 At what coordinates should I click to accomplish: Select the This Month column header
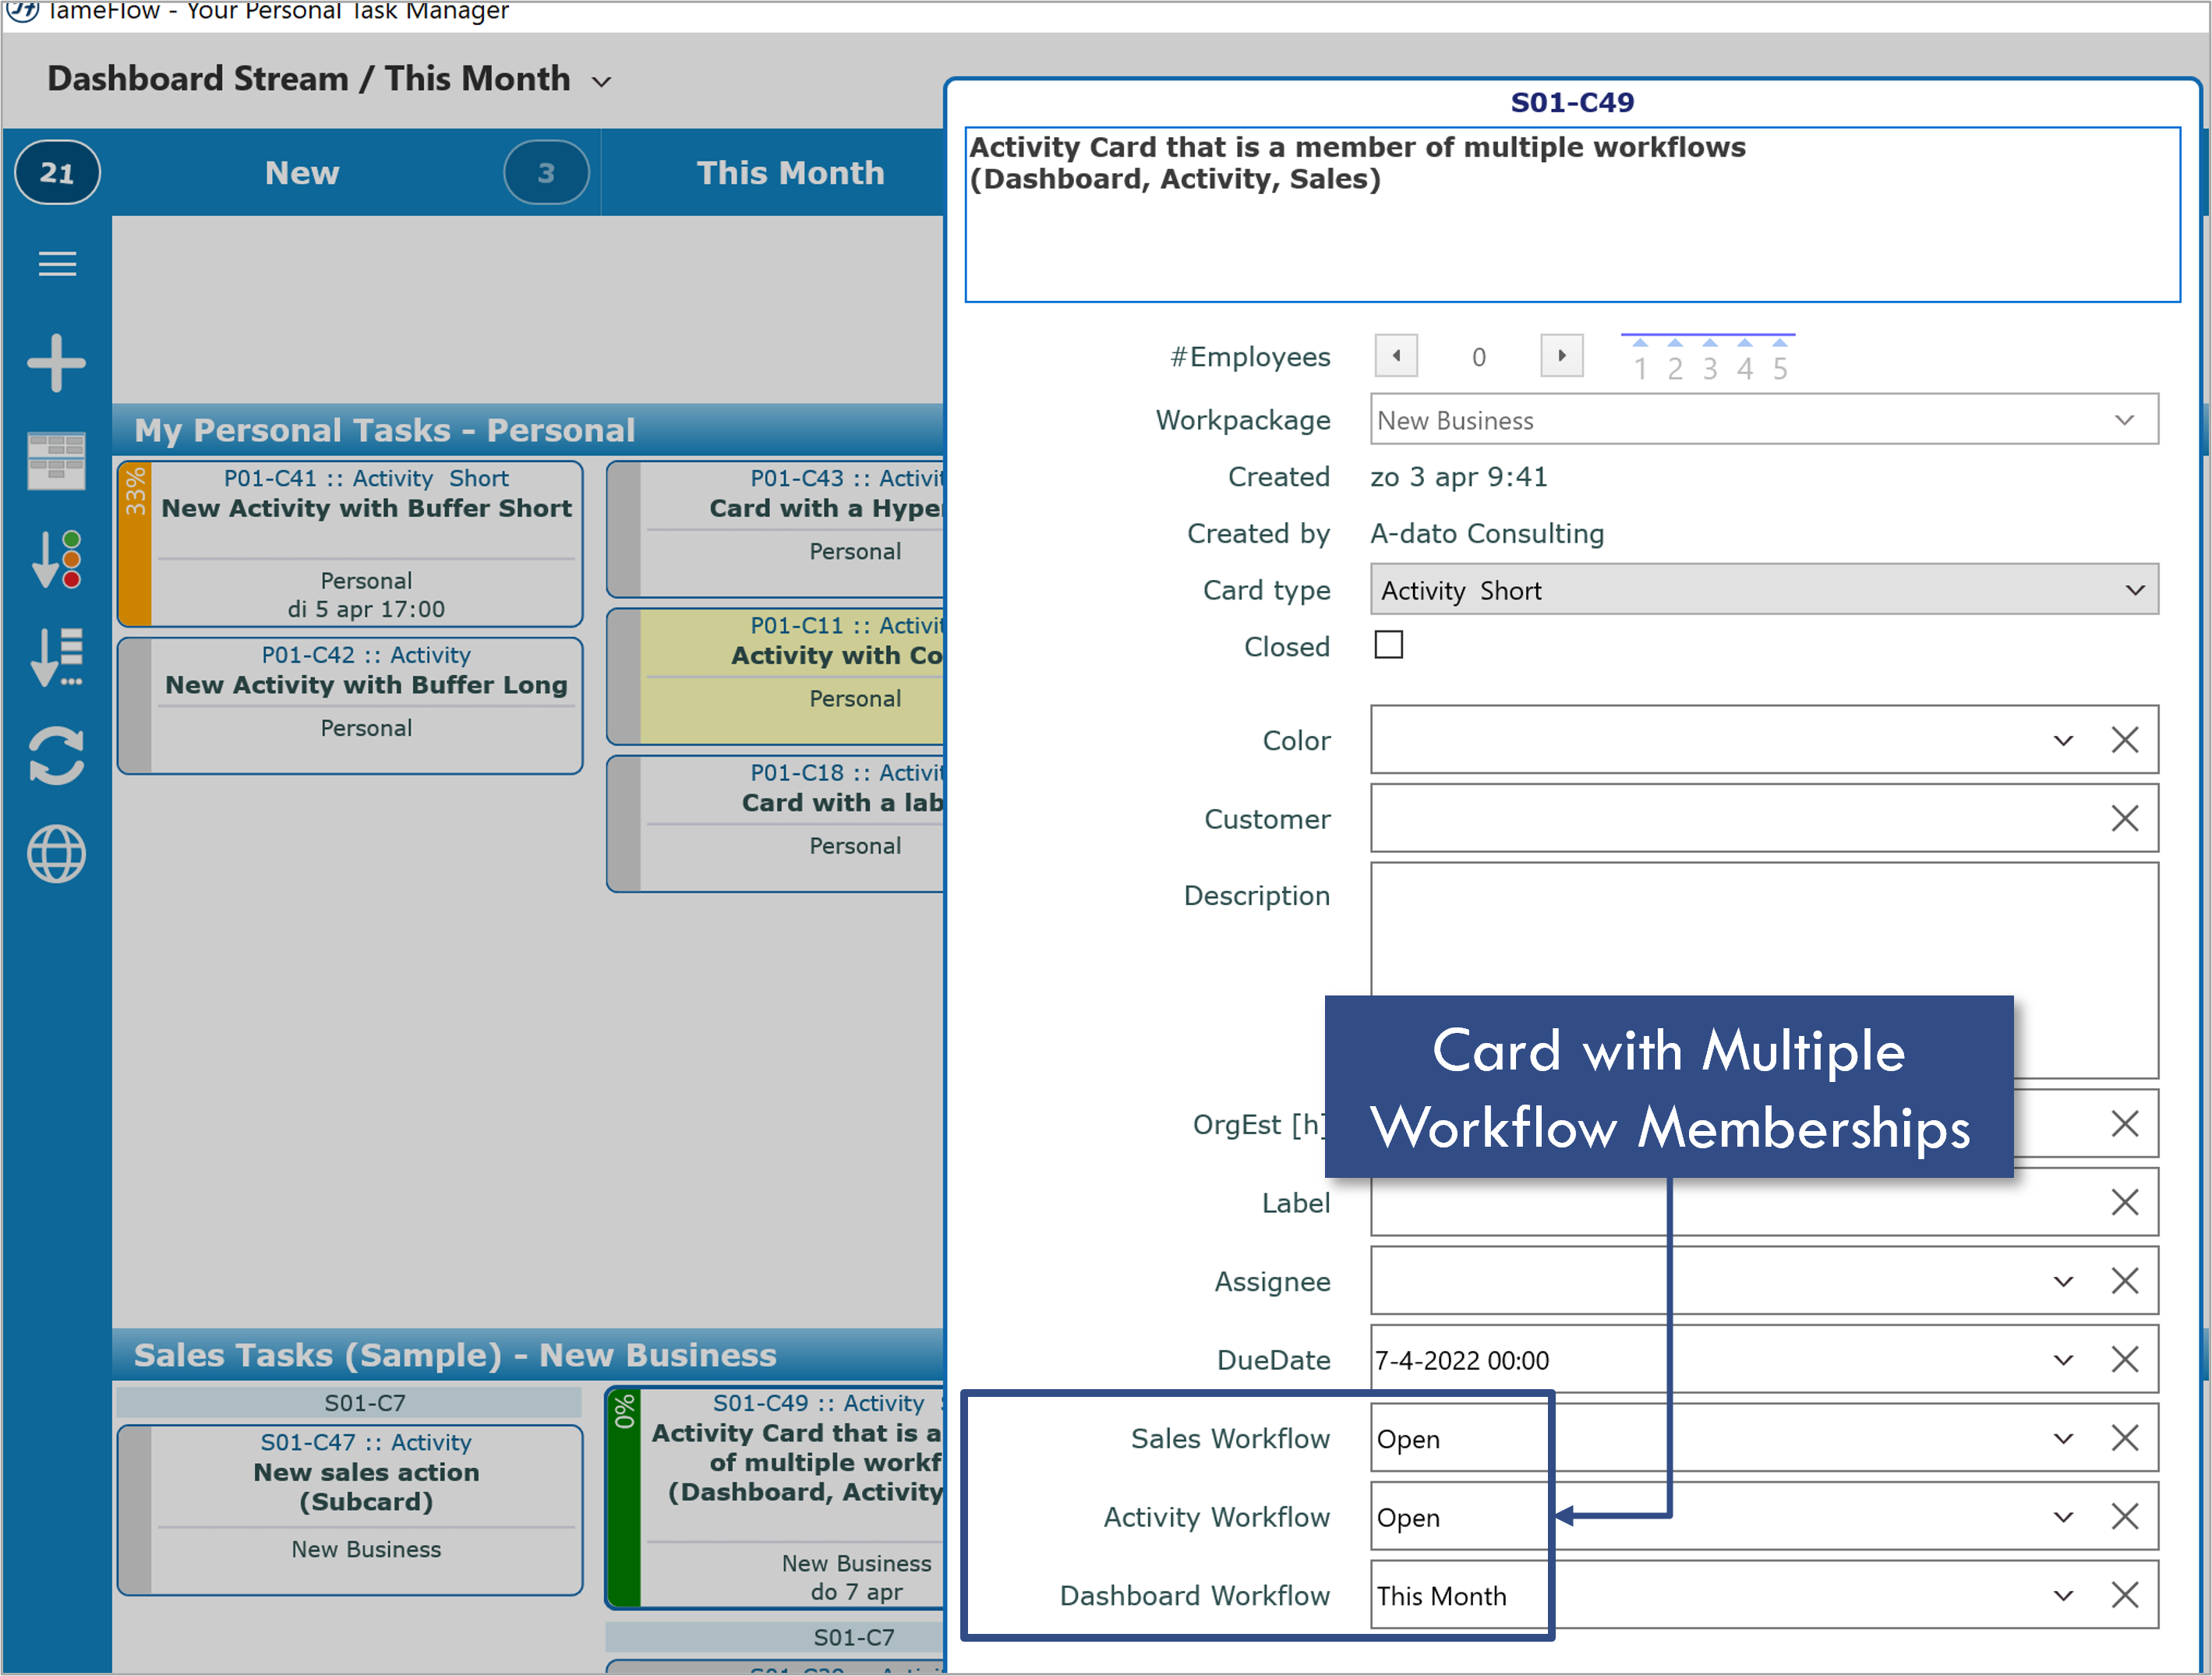[x=790, y=173]
